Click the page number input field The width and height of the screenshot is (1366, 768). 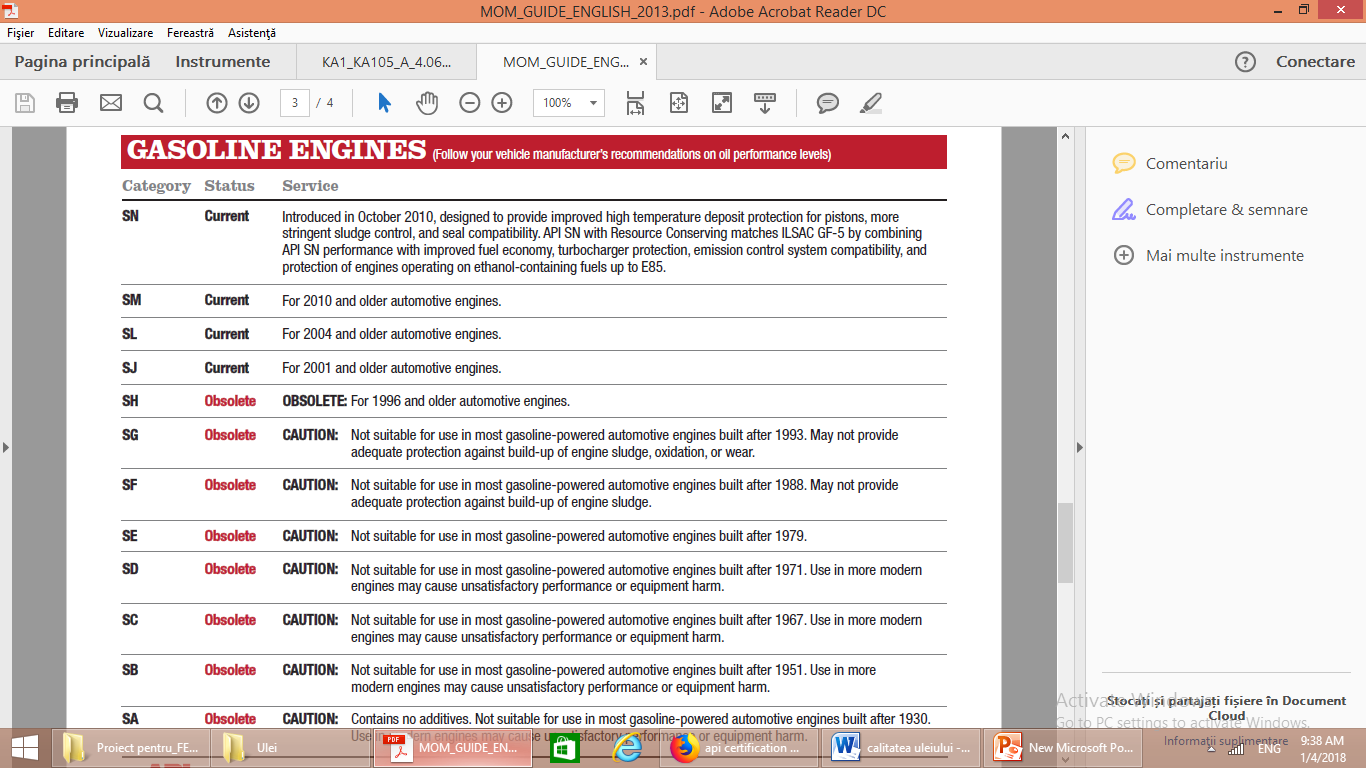click(x=294, y=103)
